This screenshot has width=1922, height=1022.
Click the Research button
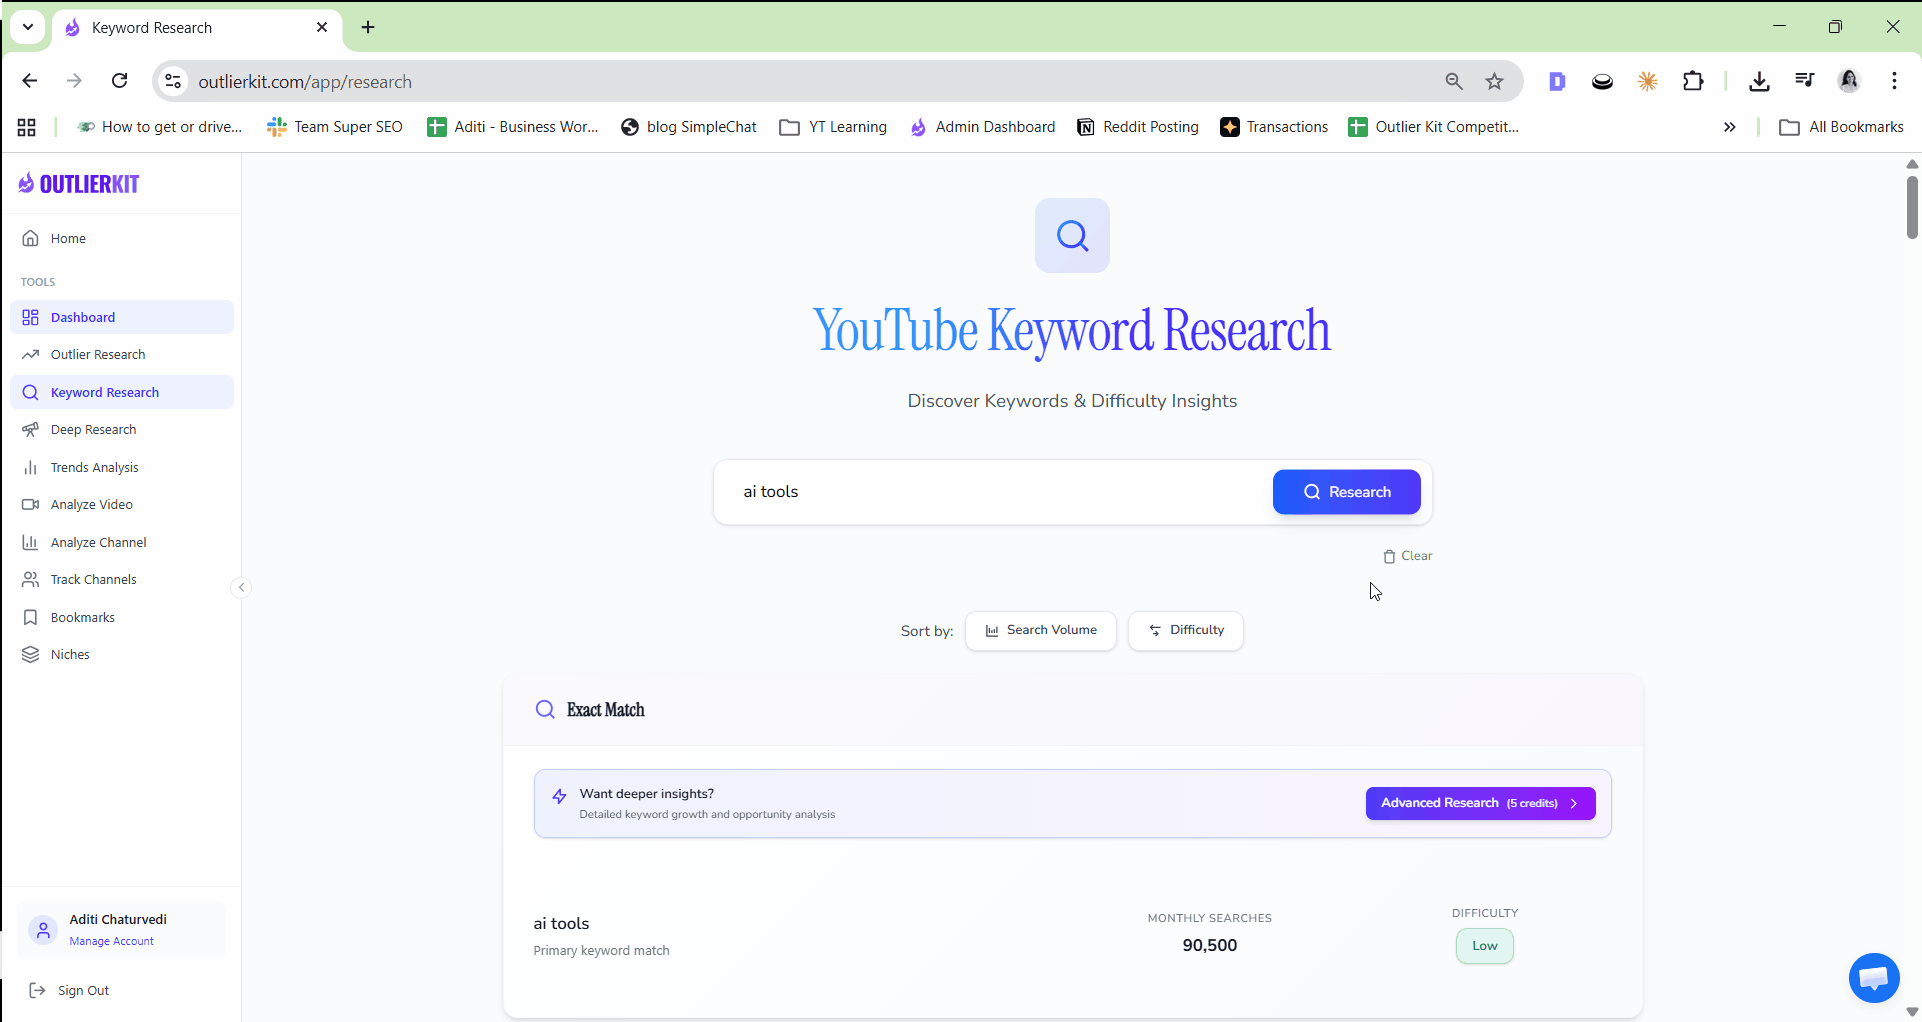1346,491
